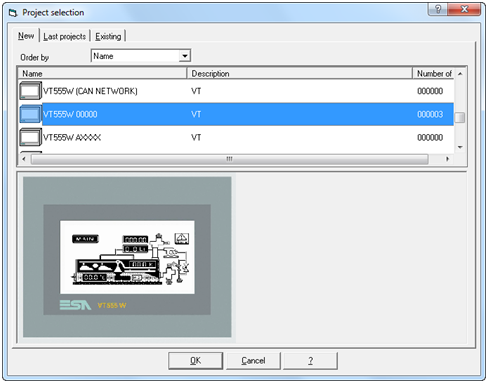
Task: Click the Number of column header
Action: [433, 73]
